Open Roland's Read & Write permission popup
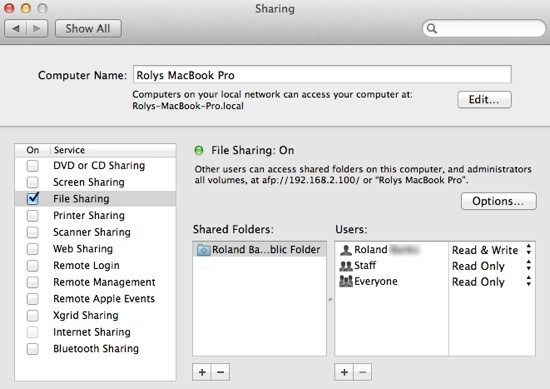Viewport: 550px width, 389px height. [492, 250]
